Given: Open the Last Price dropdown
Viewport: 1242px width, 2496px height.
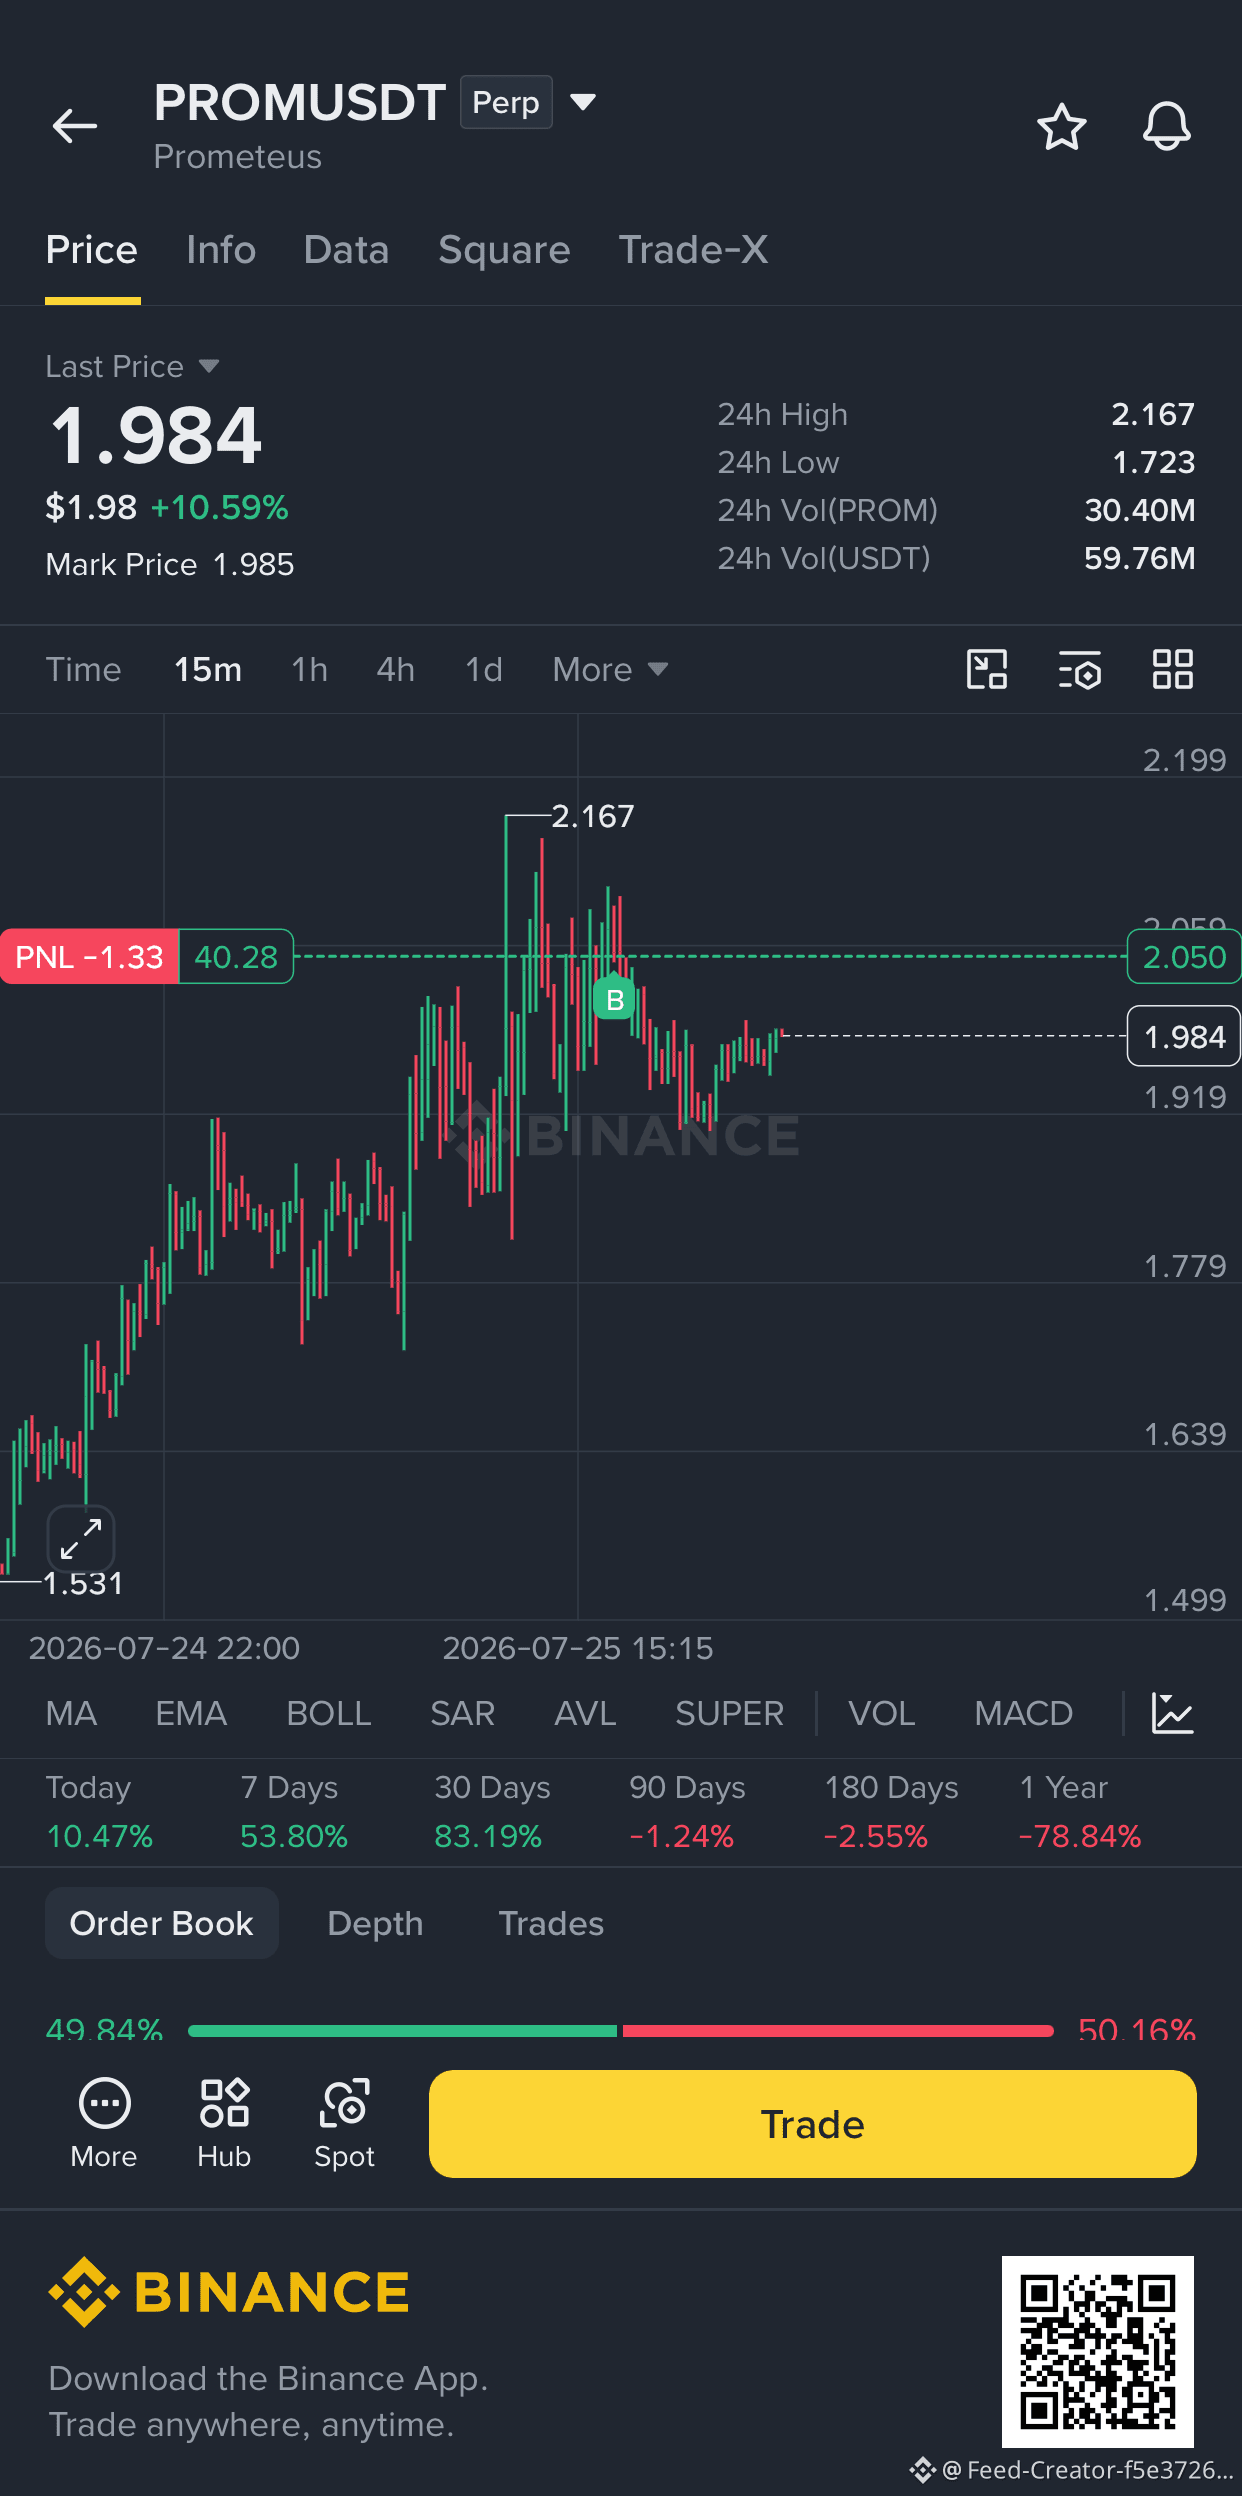Looking at the screenshot, I should [x=132, y=366].
